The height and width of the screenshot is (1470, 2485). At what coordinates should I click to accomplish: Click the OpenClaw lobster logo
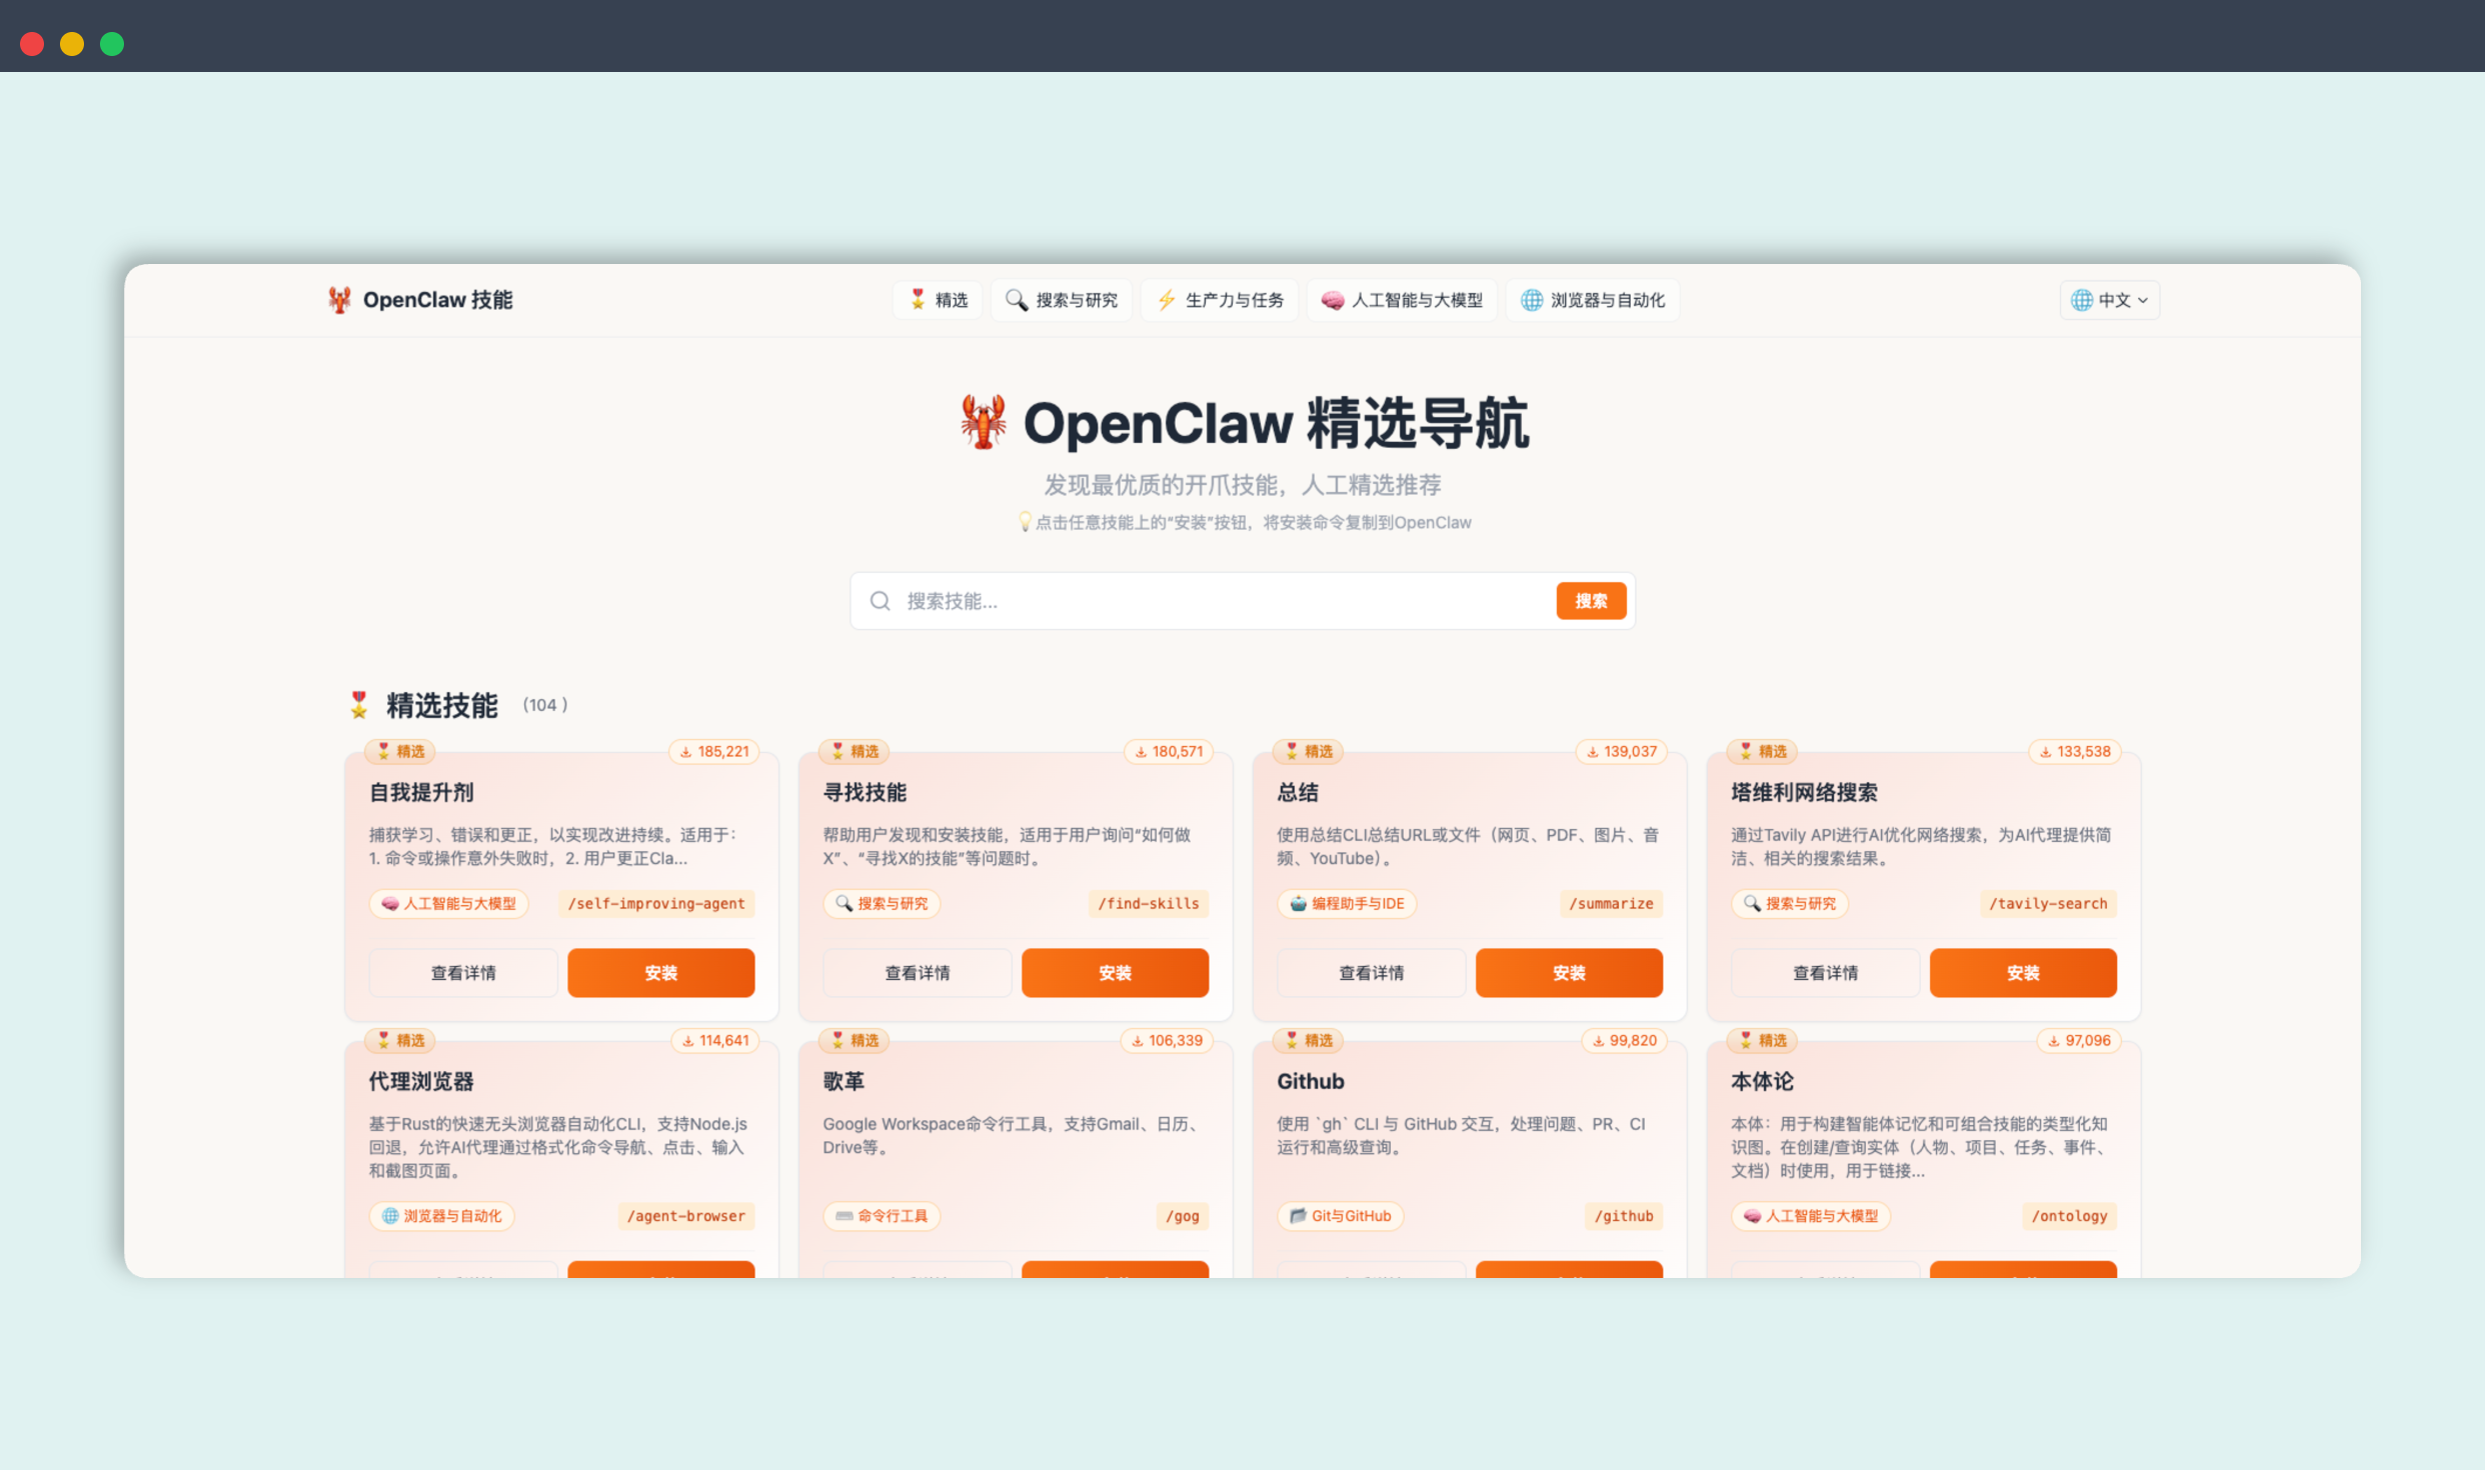[340, 299]
